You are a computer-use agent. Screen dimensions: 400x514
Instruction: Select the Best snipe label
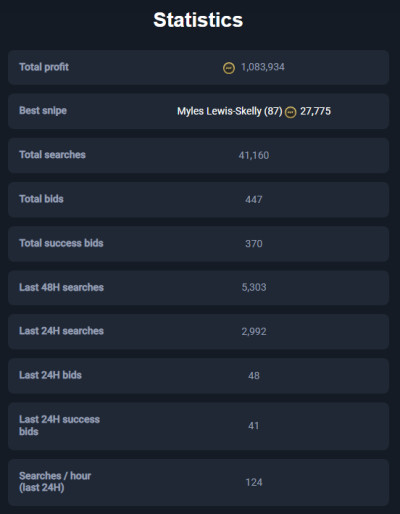(x=43, y=110)
